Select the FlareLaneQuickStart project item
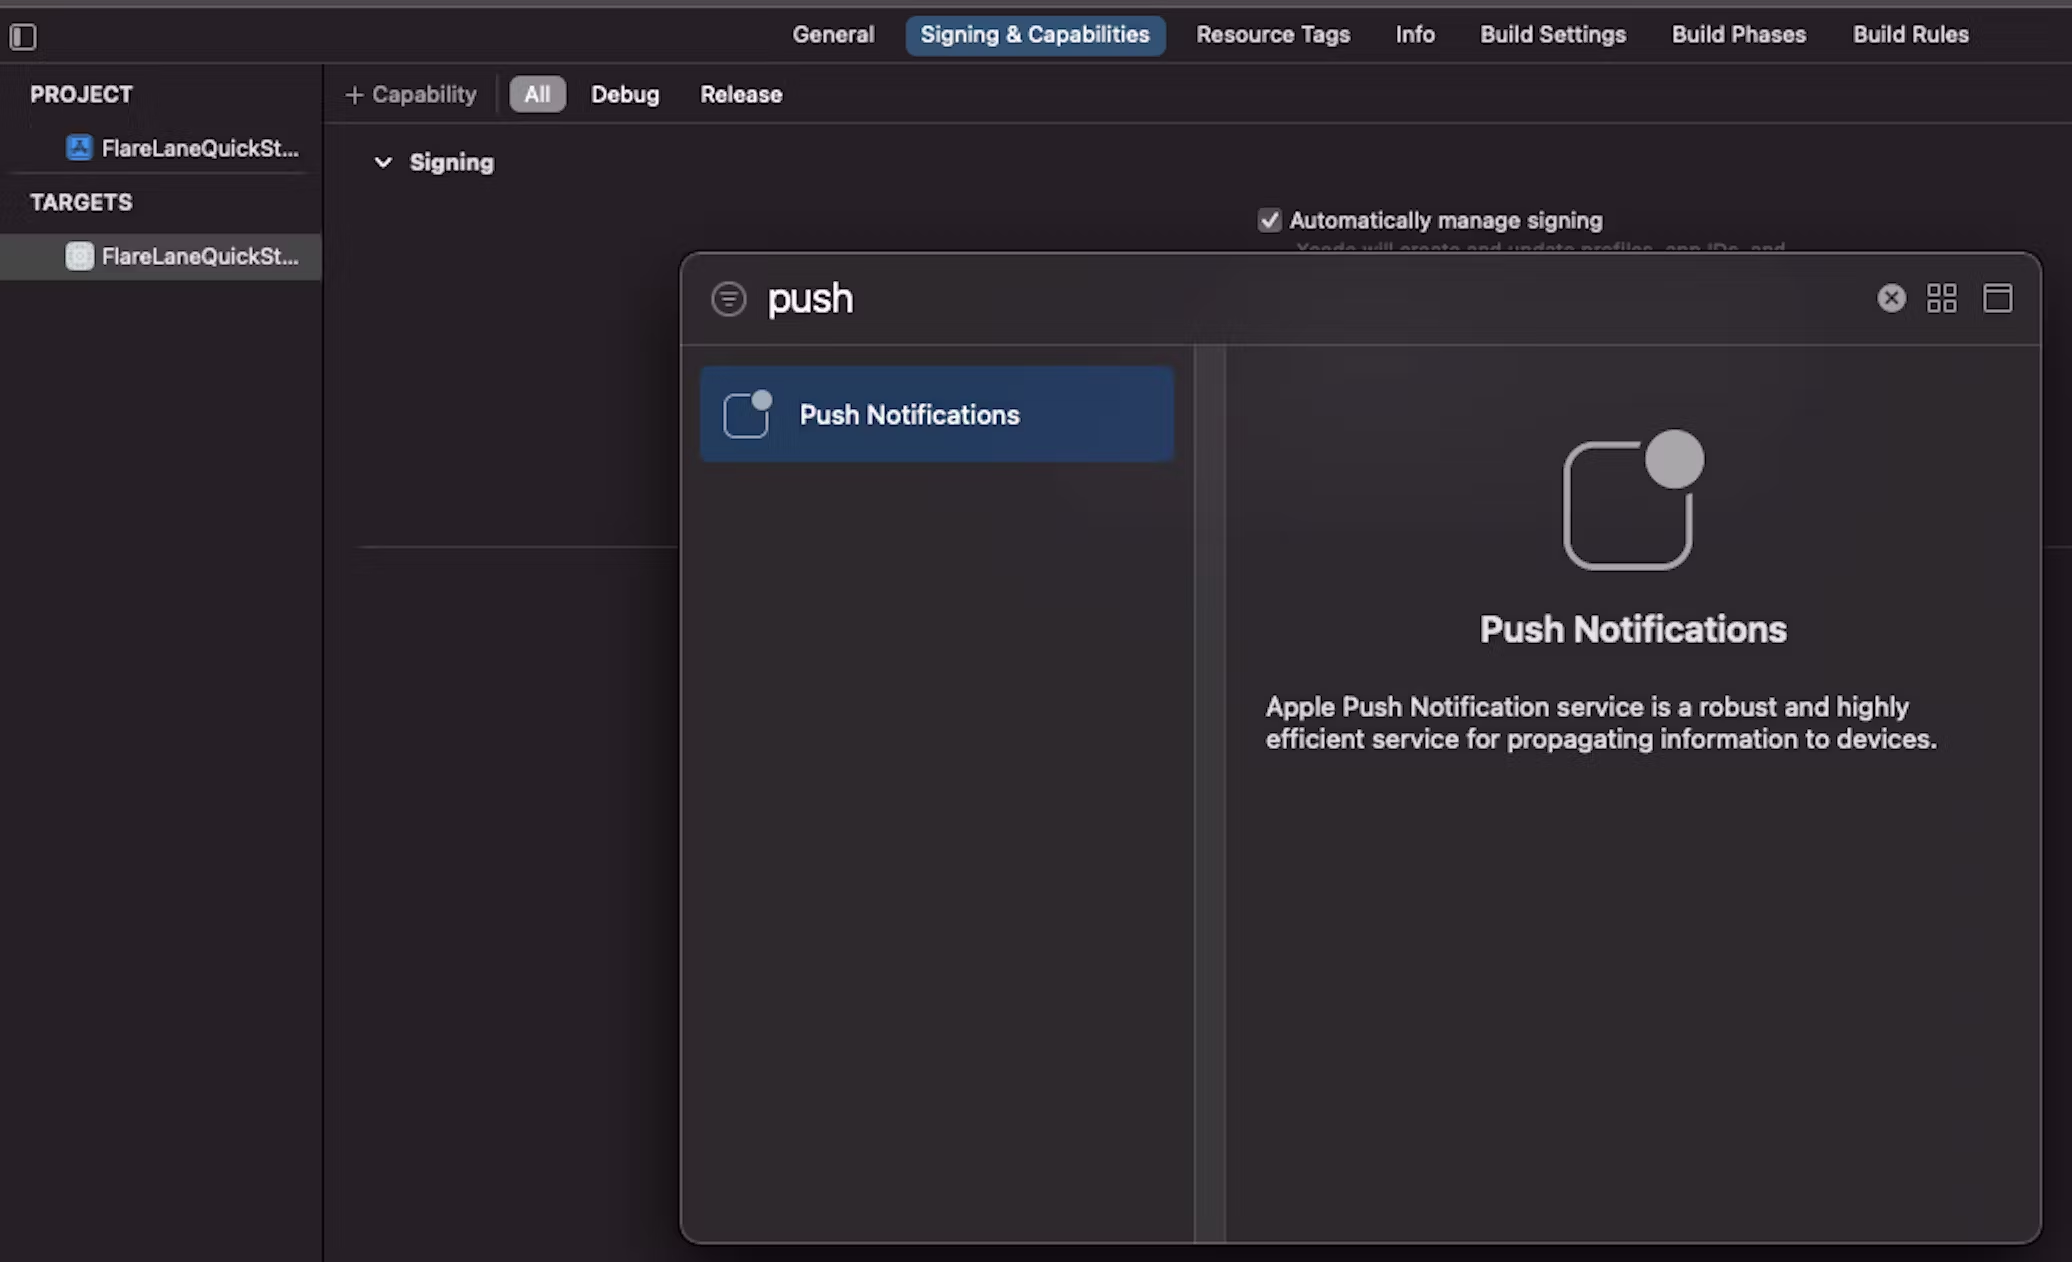Screen dimensions: 2072x1262 tap(182, 148)
